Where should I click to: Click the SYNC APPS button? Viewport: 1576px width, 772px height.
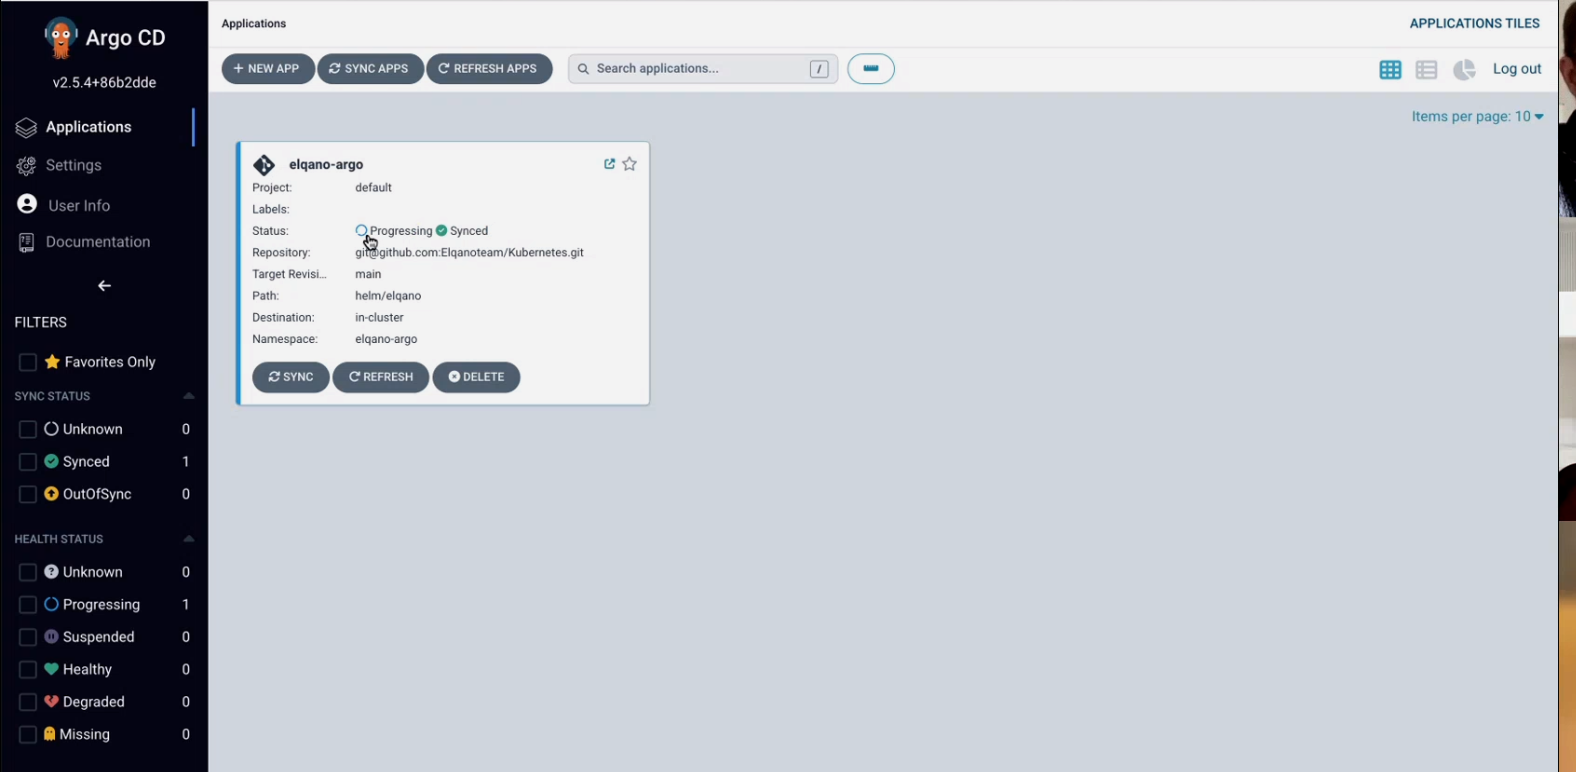[x=370, y=69]
